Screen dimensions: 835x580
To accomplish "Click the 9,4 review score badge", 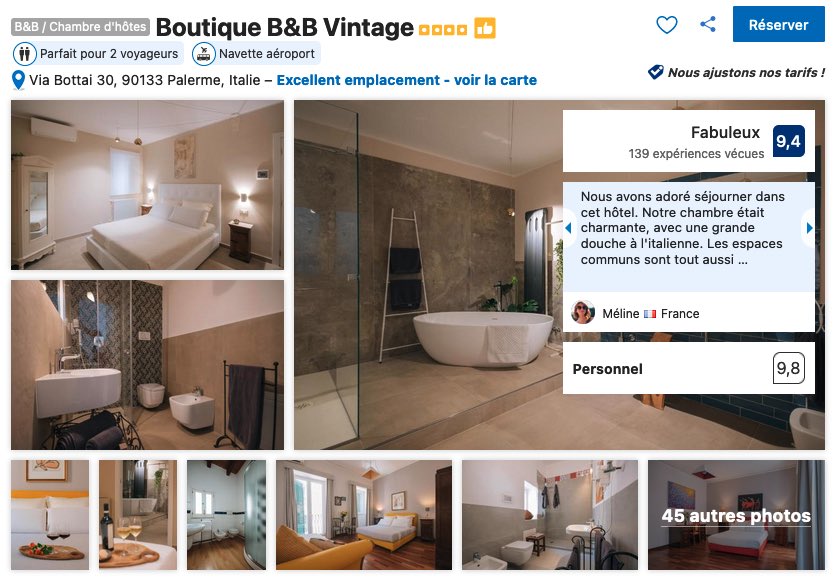I will pos(788,141).
